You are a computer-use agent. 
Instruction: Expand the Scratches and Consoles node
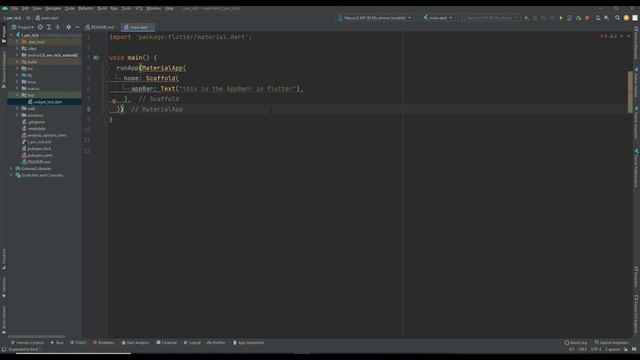click(x=11, y=175)
